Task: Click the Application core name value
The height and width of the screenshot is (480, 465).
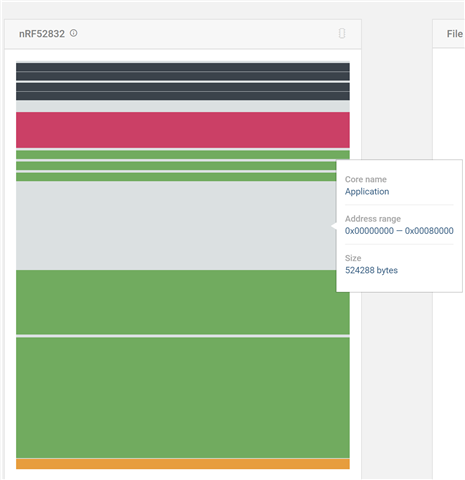Action: point(367,192)
